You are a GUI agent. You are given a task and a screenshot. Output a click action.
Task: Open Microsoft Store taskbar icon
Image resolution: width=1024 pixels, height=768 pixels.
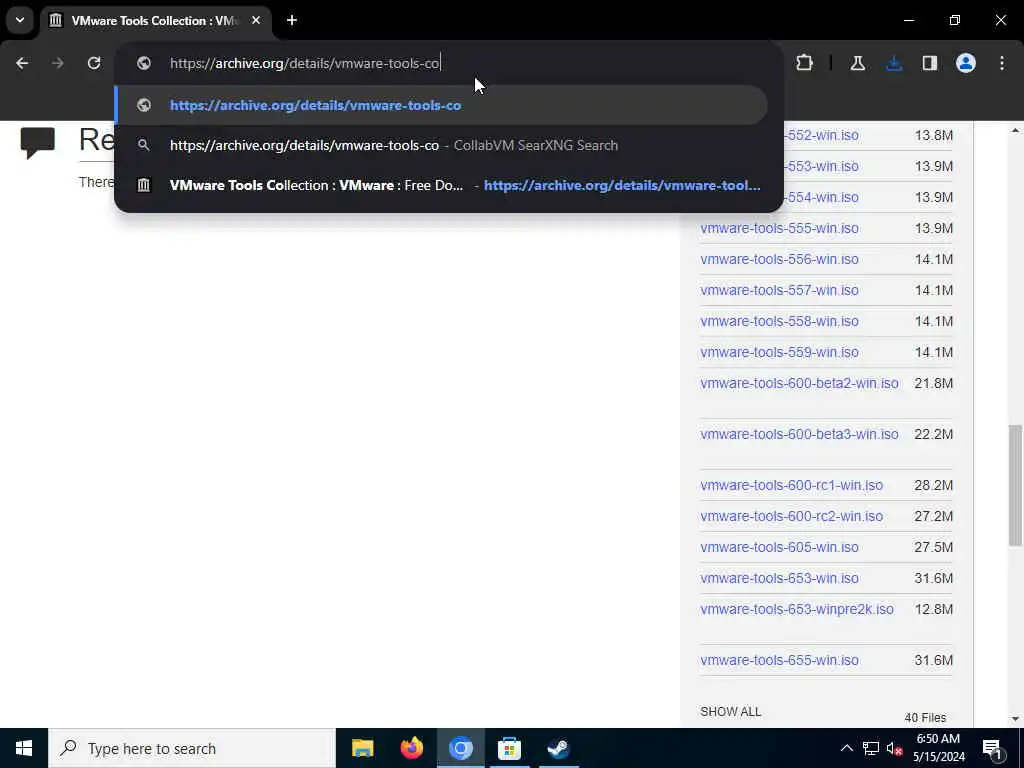[509, 748]
